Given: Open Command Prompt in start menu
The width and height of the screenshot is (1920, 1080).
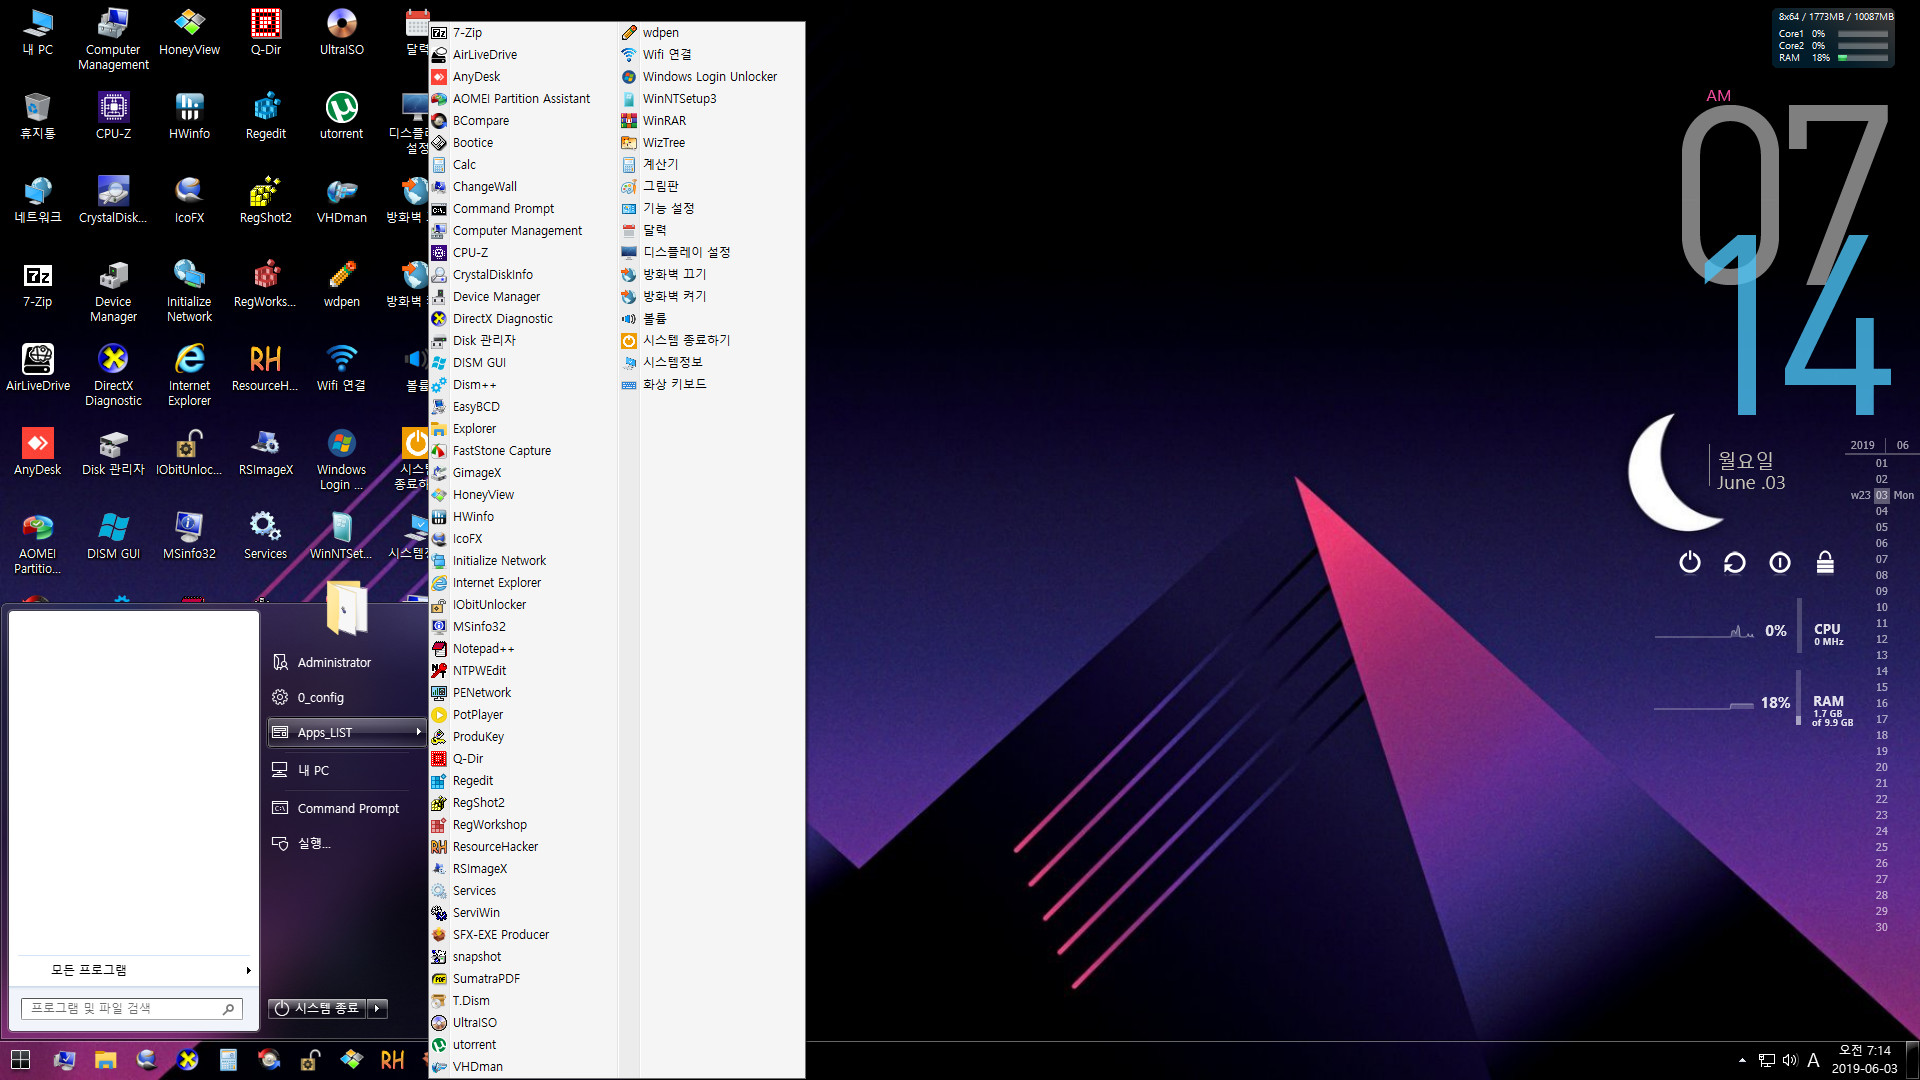Looking at the screenshot, I should pos(347,808).
